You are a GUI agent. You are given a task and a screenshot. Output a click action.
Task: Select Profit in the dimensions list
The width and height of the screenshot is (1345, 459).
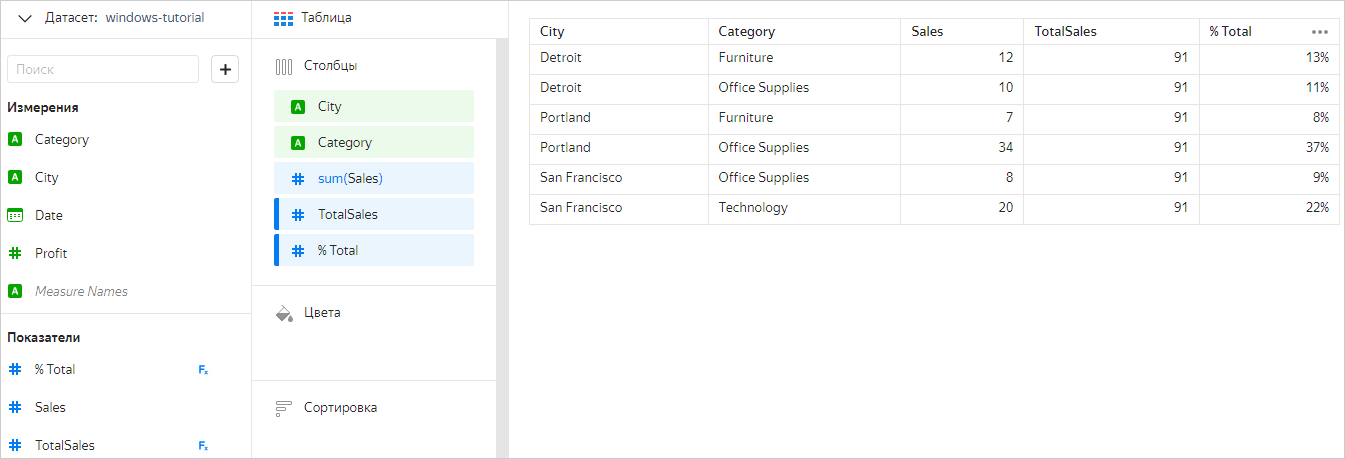point(51,254)
